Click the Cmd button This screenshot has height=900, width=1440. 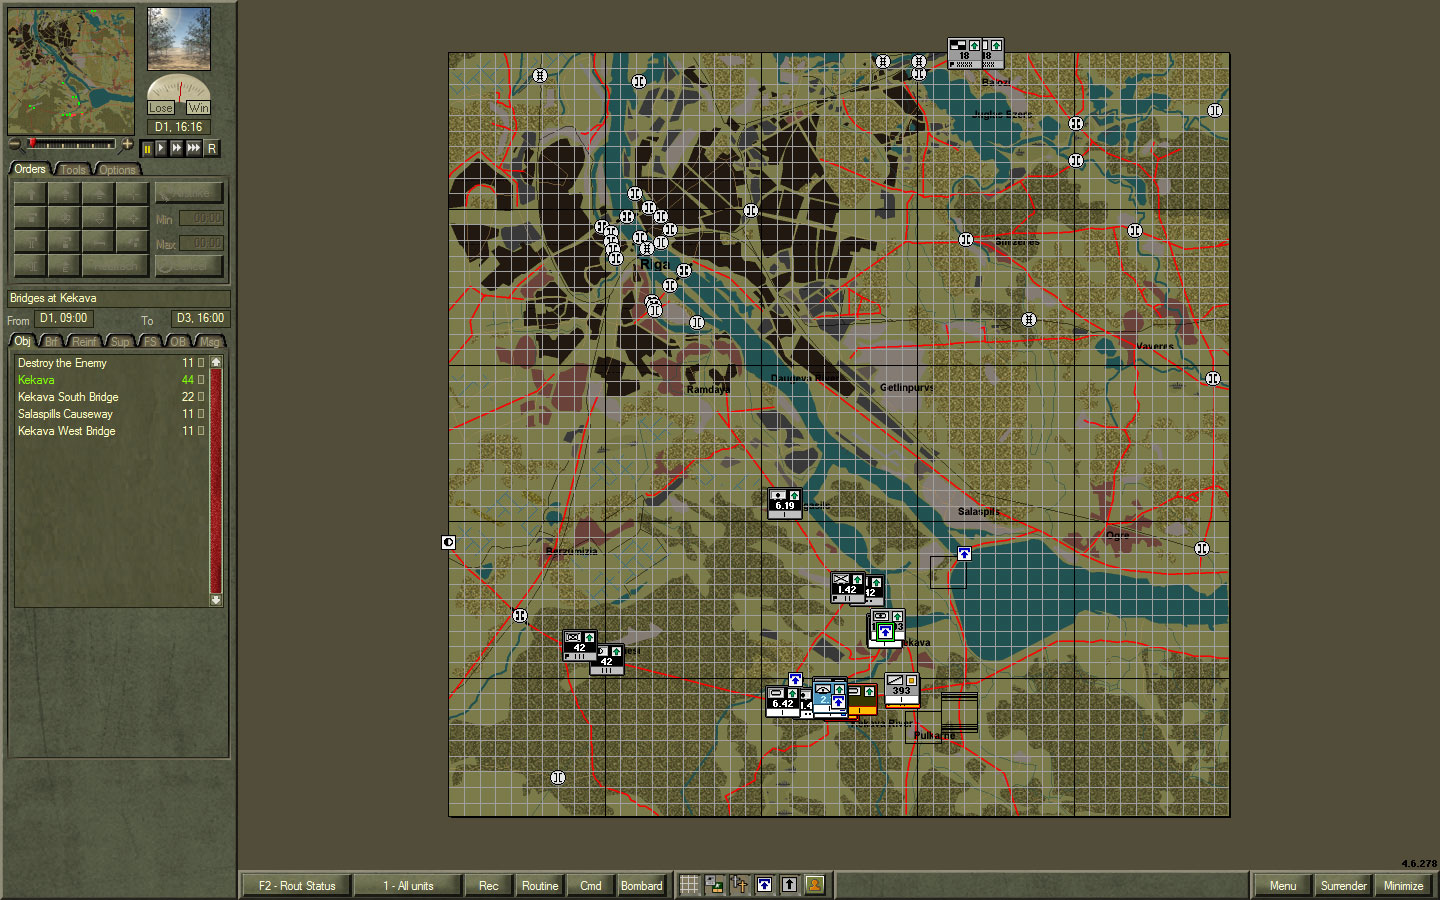pyautogui.click(x=591, y=885)
